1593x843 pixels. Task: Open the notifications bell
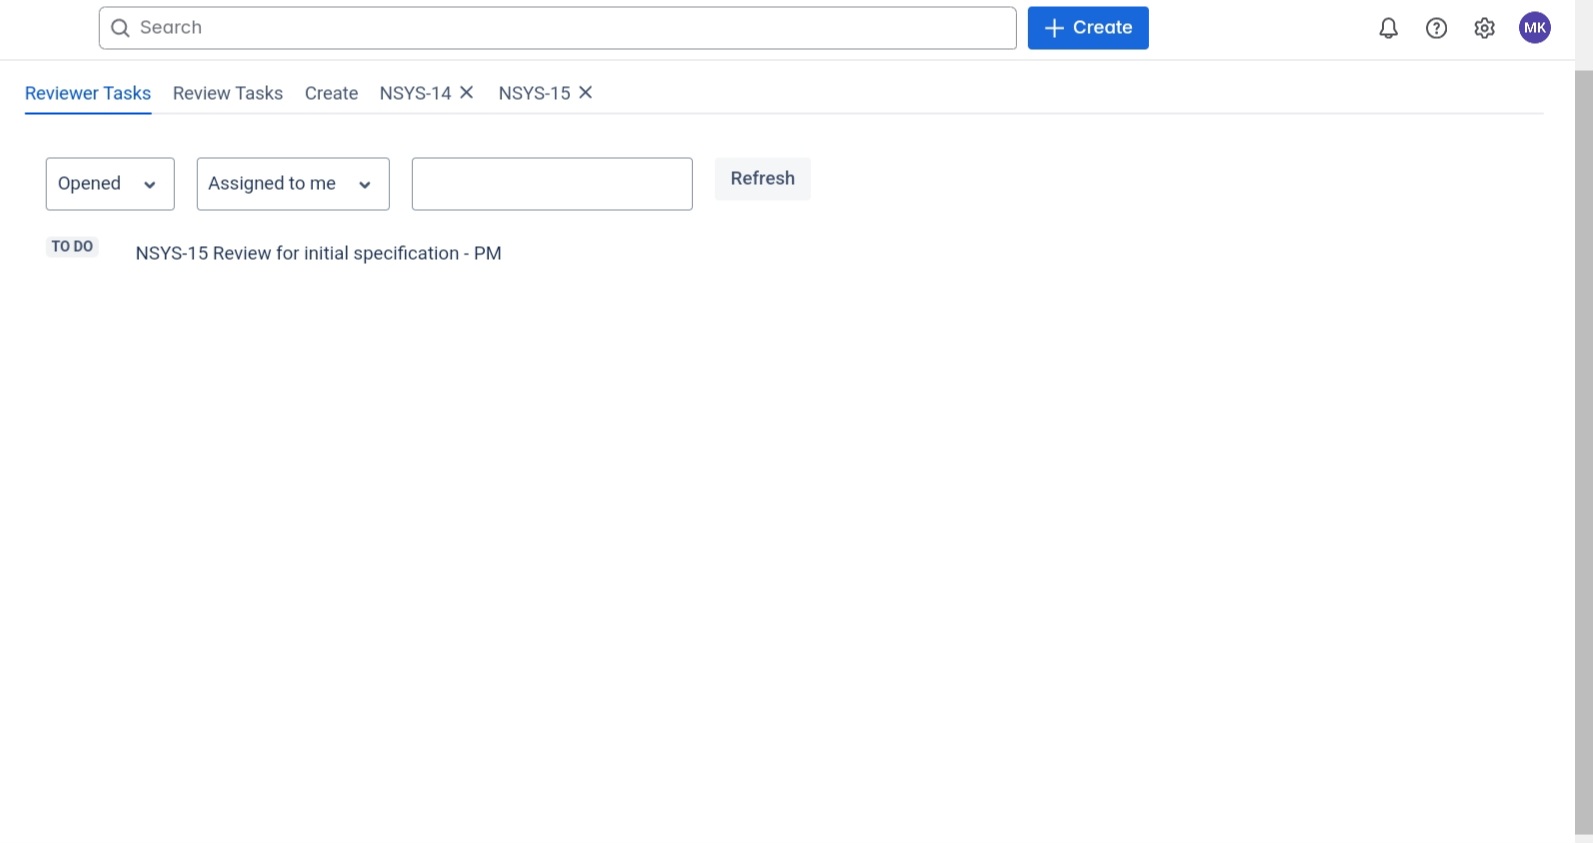click(x=1388, y=28)
